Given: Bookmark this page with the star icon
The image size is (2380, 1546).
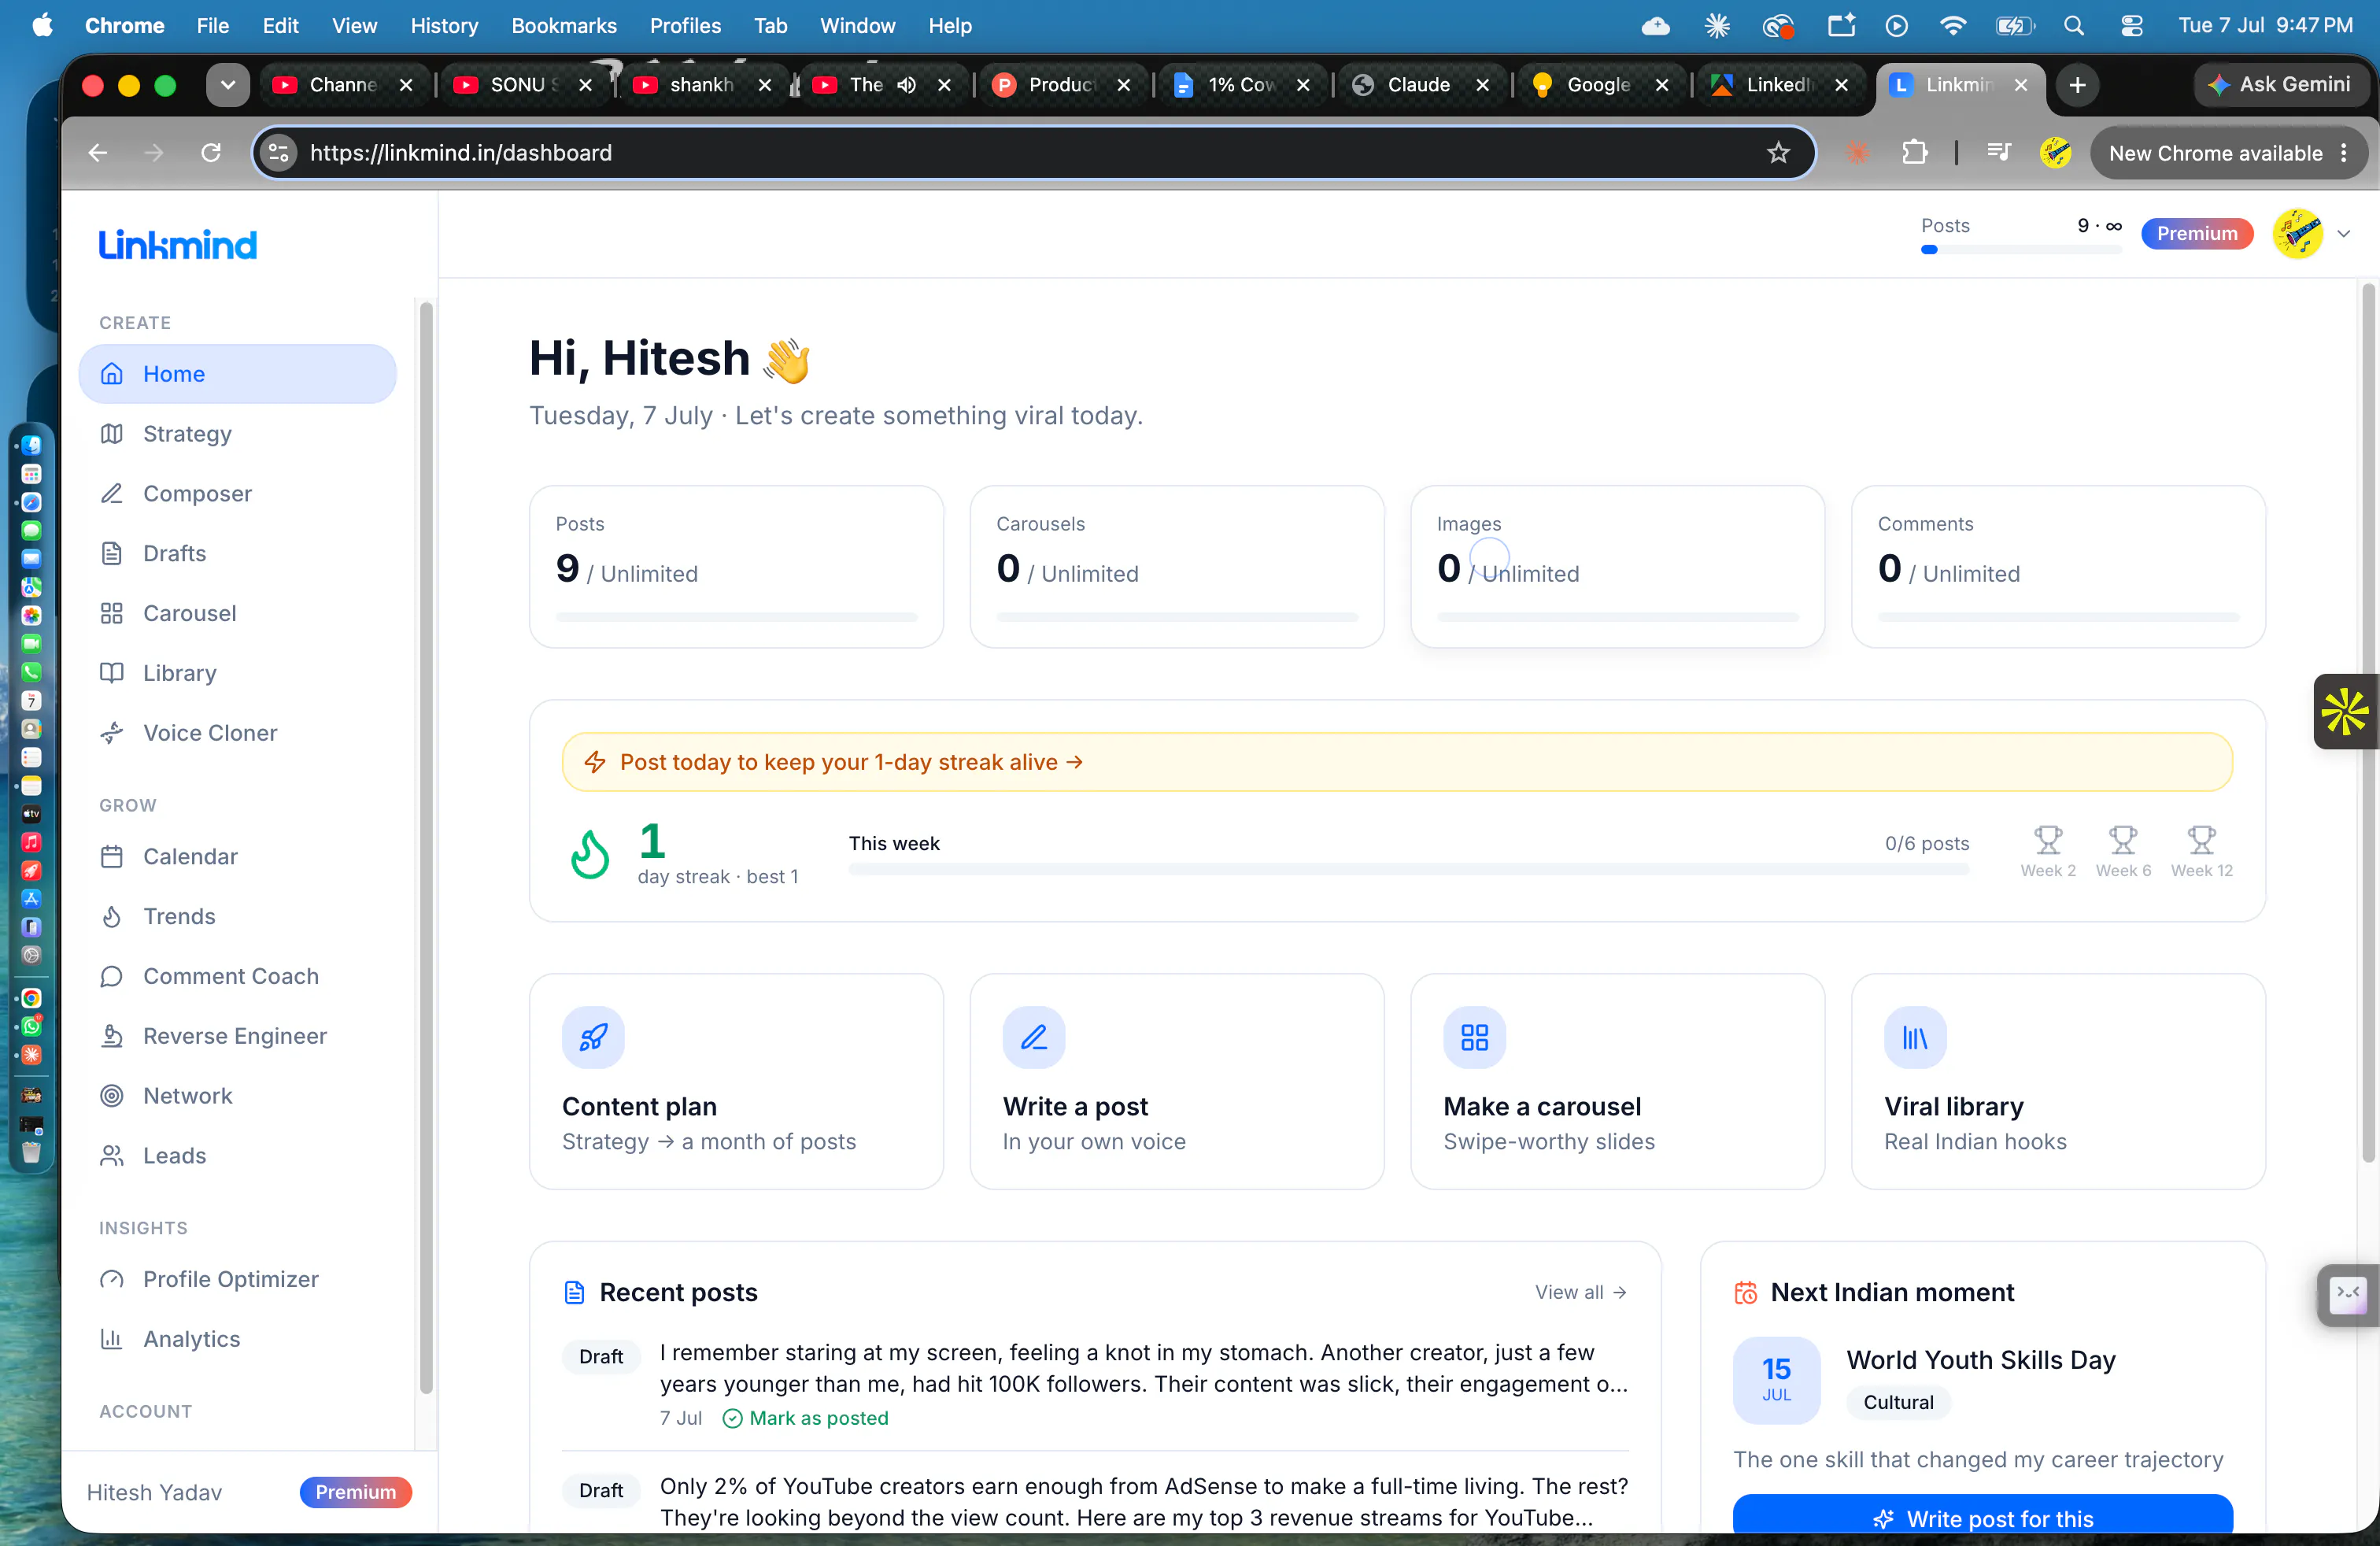Looking at the screenshot, I should [x=1778, y=153].
